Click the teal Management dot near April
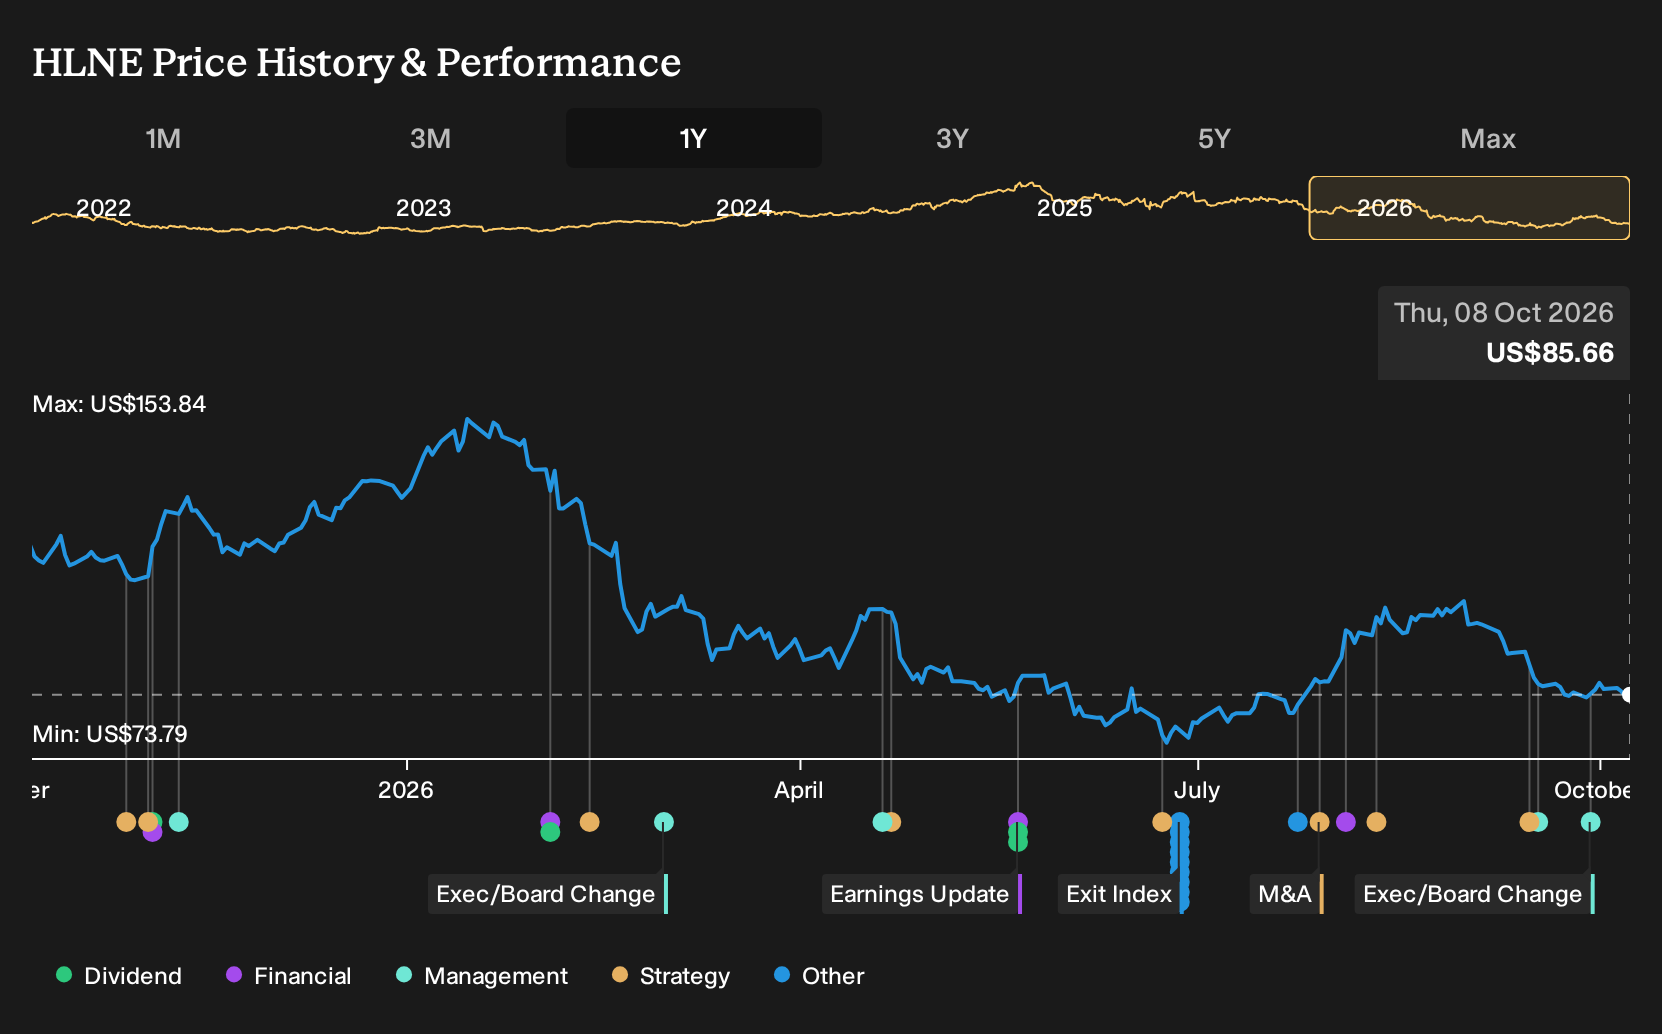Image resolution: width=1662 pixels, height=1034 pixels. click(881, 822)
